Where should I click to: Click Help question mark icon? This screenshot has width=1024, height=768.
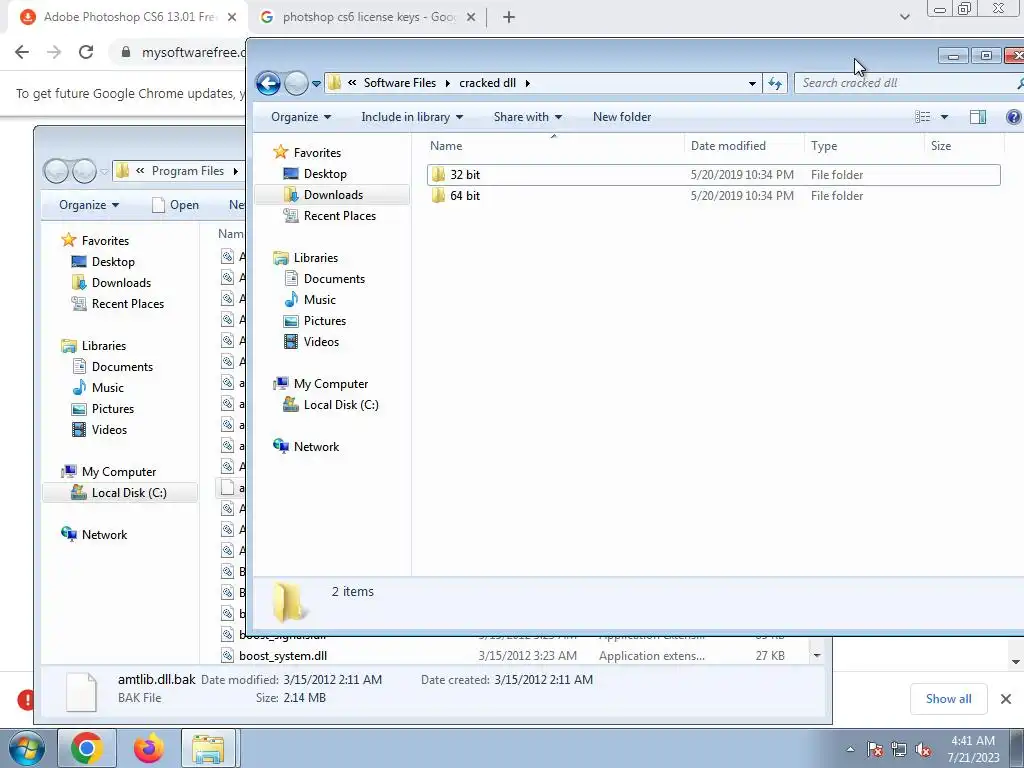coord(1014,117)
